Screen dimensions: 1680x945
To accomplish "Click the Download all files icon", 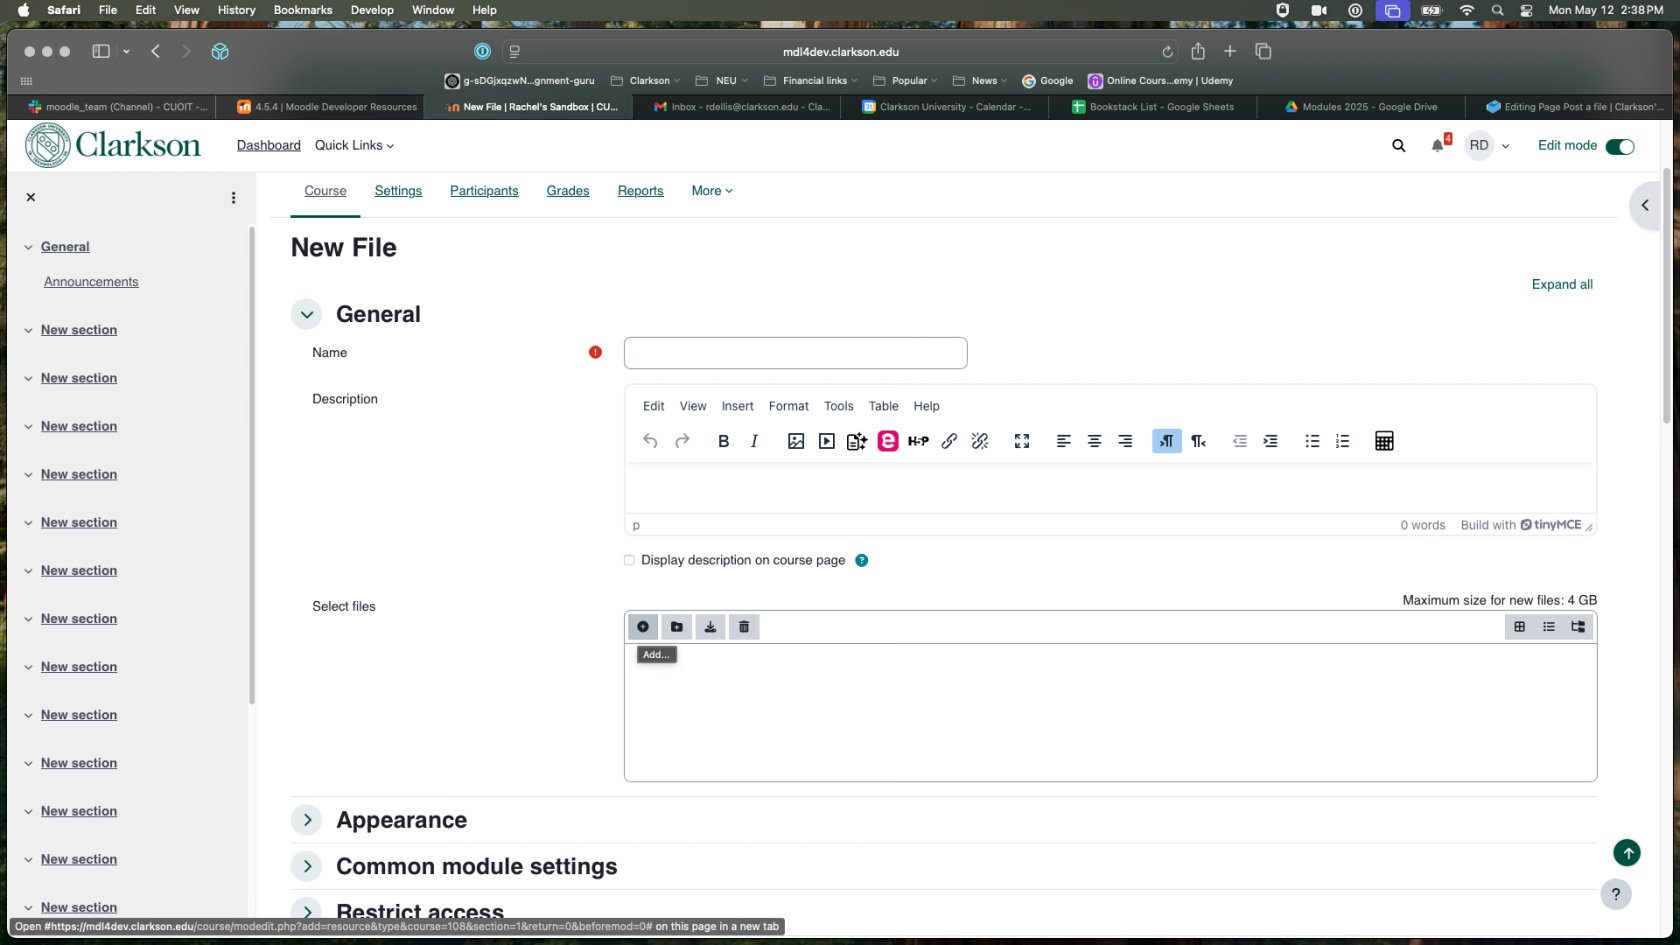I will tap(710, 627).
